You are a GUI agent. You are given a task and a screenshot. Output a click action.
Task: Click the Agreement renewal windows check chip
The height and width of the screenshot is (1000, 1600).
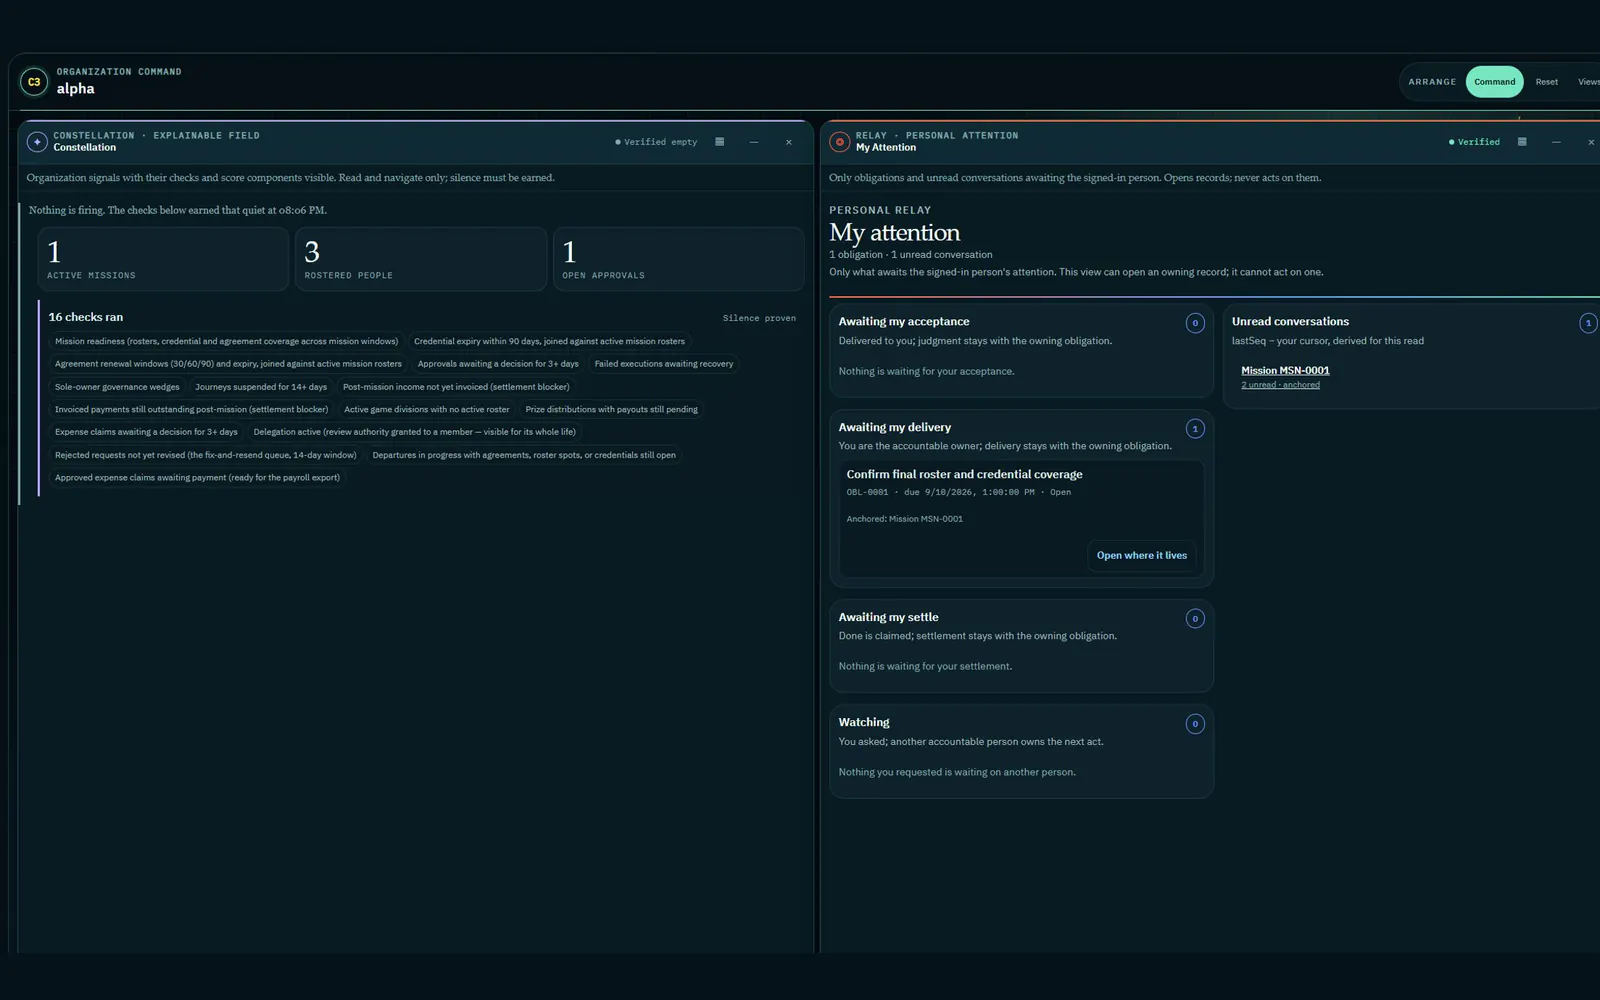point(228,364)
